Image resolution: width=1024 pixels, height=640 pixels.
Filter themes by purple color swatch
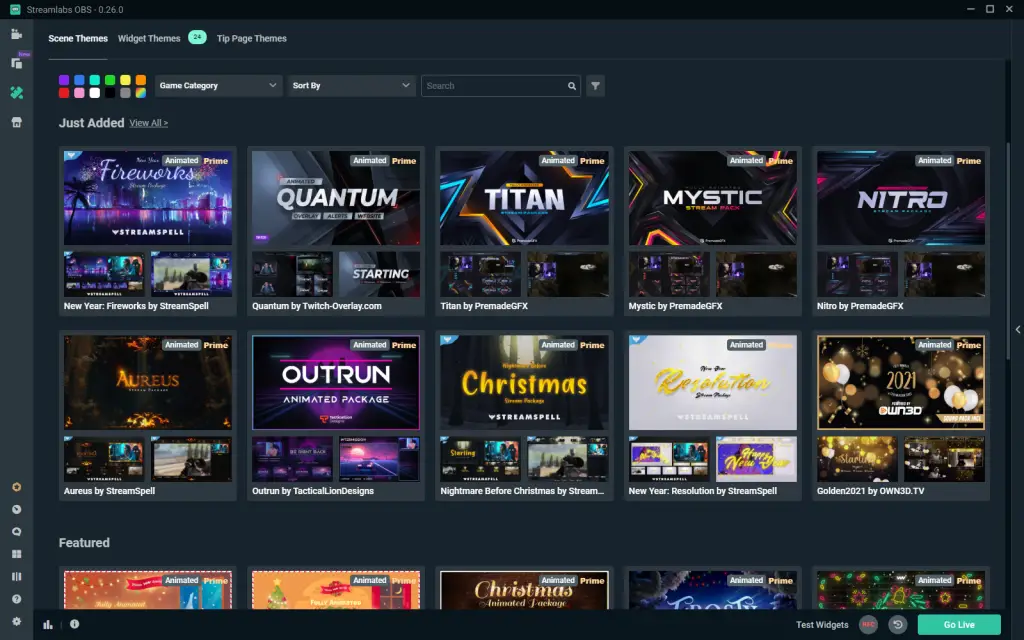[64, 80]
